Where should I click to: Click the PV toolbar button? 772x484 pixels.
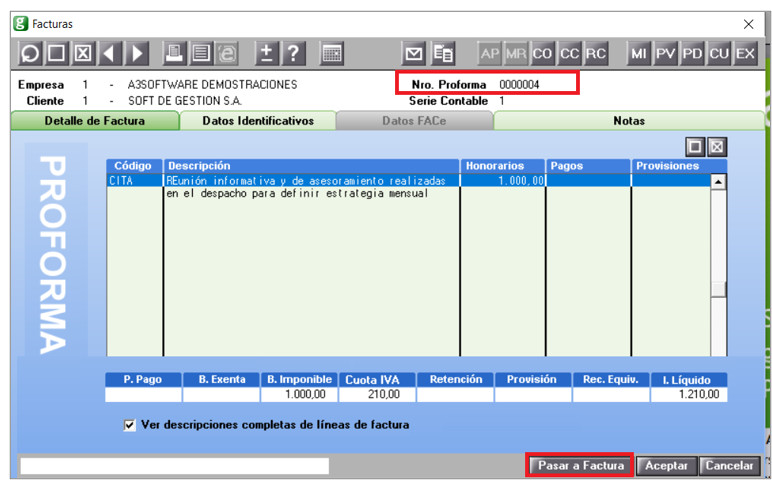pos(665,53)
